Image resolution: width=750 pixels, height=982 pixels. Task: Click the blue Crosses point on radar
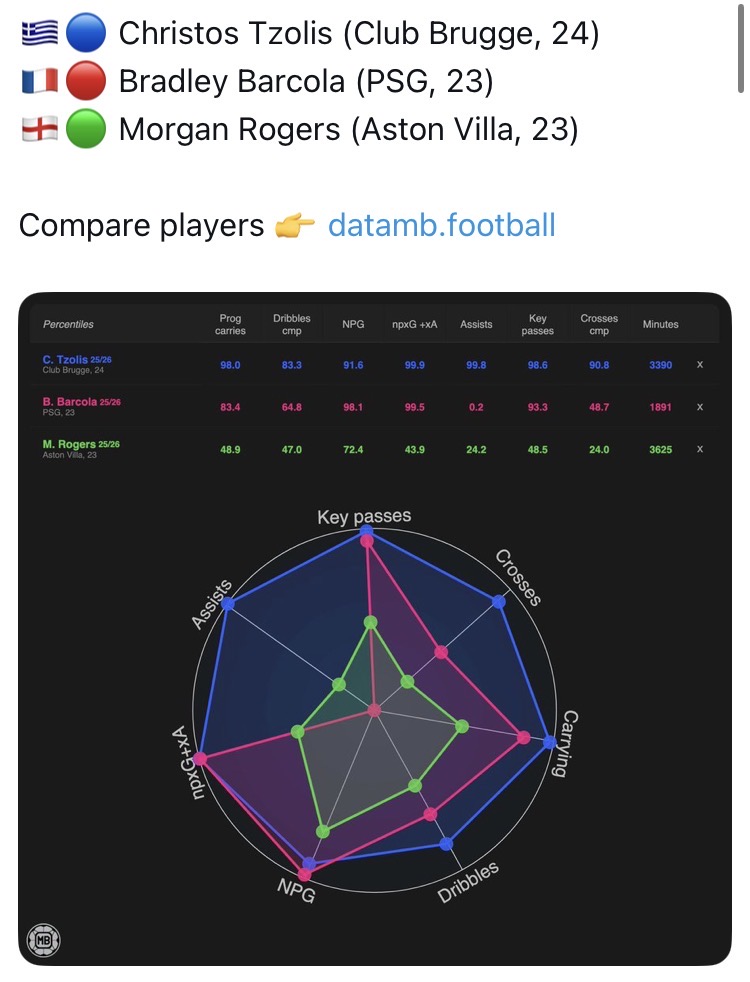click(x=498, y=602)
